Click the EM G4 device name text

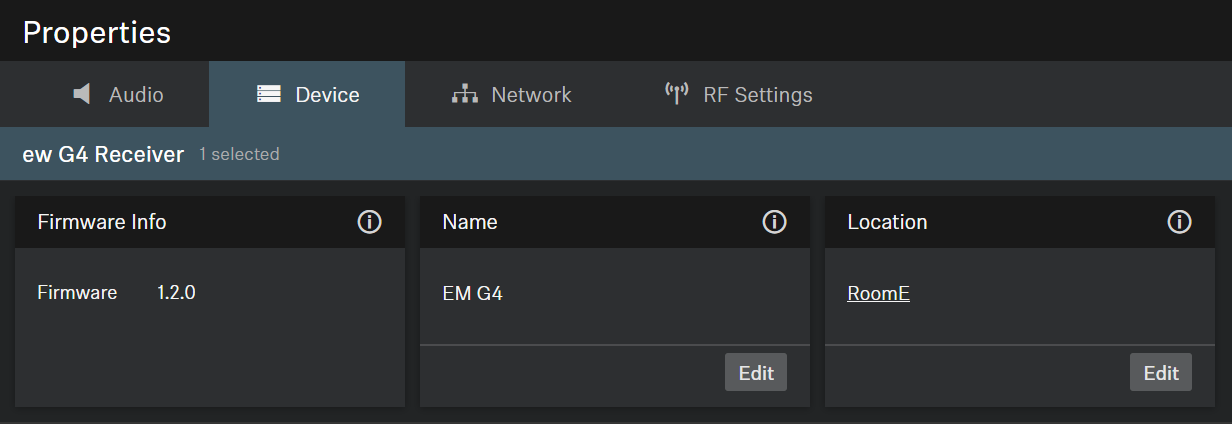click(472, 294)
